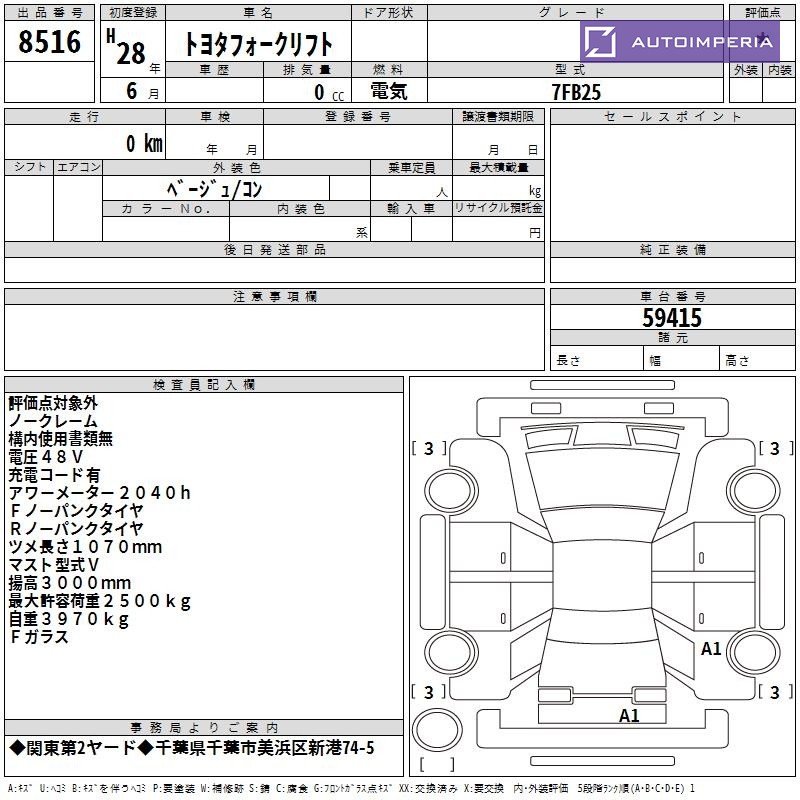Click the note マスト型式V
The width and height of the screenshot is (800, 800).
54,565
